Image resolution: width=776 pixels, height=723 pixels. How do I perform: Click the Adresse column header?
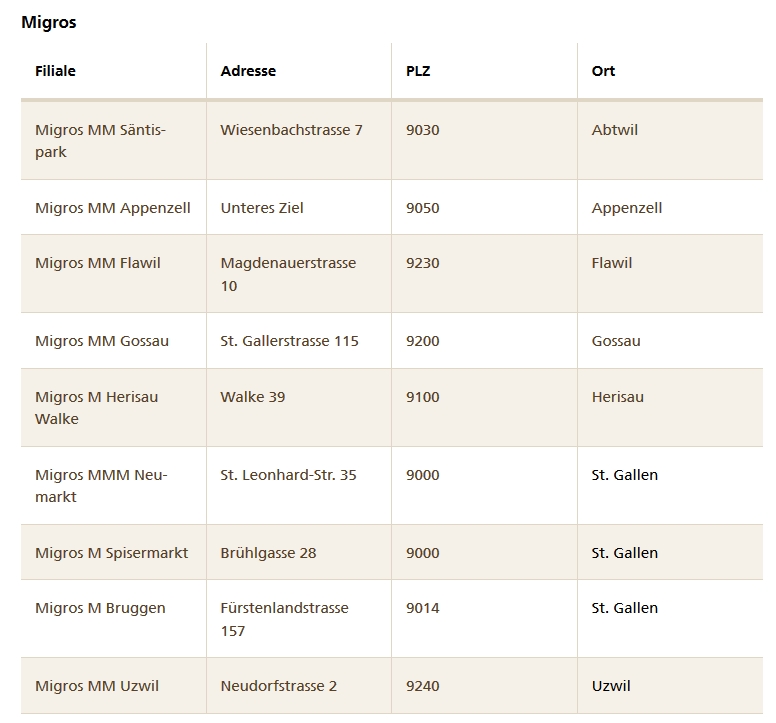click(x=248, y=71)
